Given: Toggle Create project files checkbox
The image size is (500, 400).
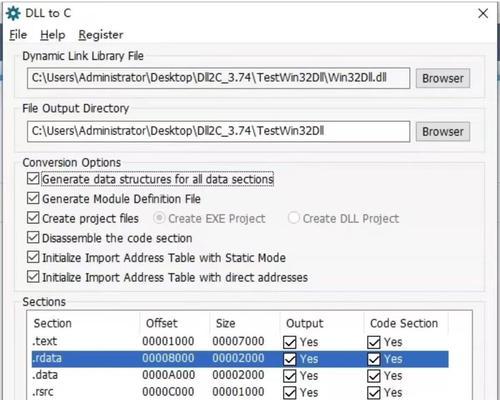Looking at the screenshot, I should pos(33,218).
